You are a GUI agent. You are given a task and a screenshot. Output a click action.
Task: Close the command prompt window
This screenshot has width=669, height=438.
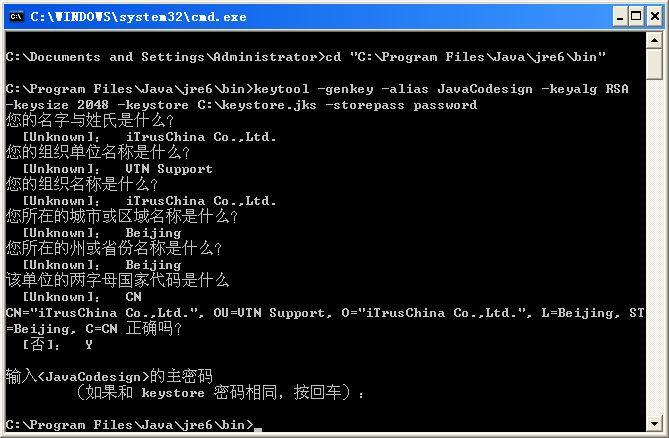[x=654, y=17]
